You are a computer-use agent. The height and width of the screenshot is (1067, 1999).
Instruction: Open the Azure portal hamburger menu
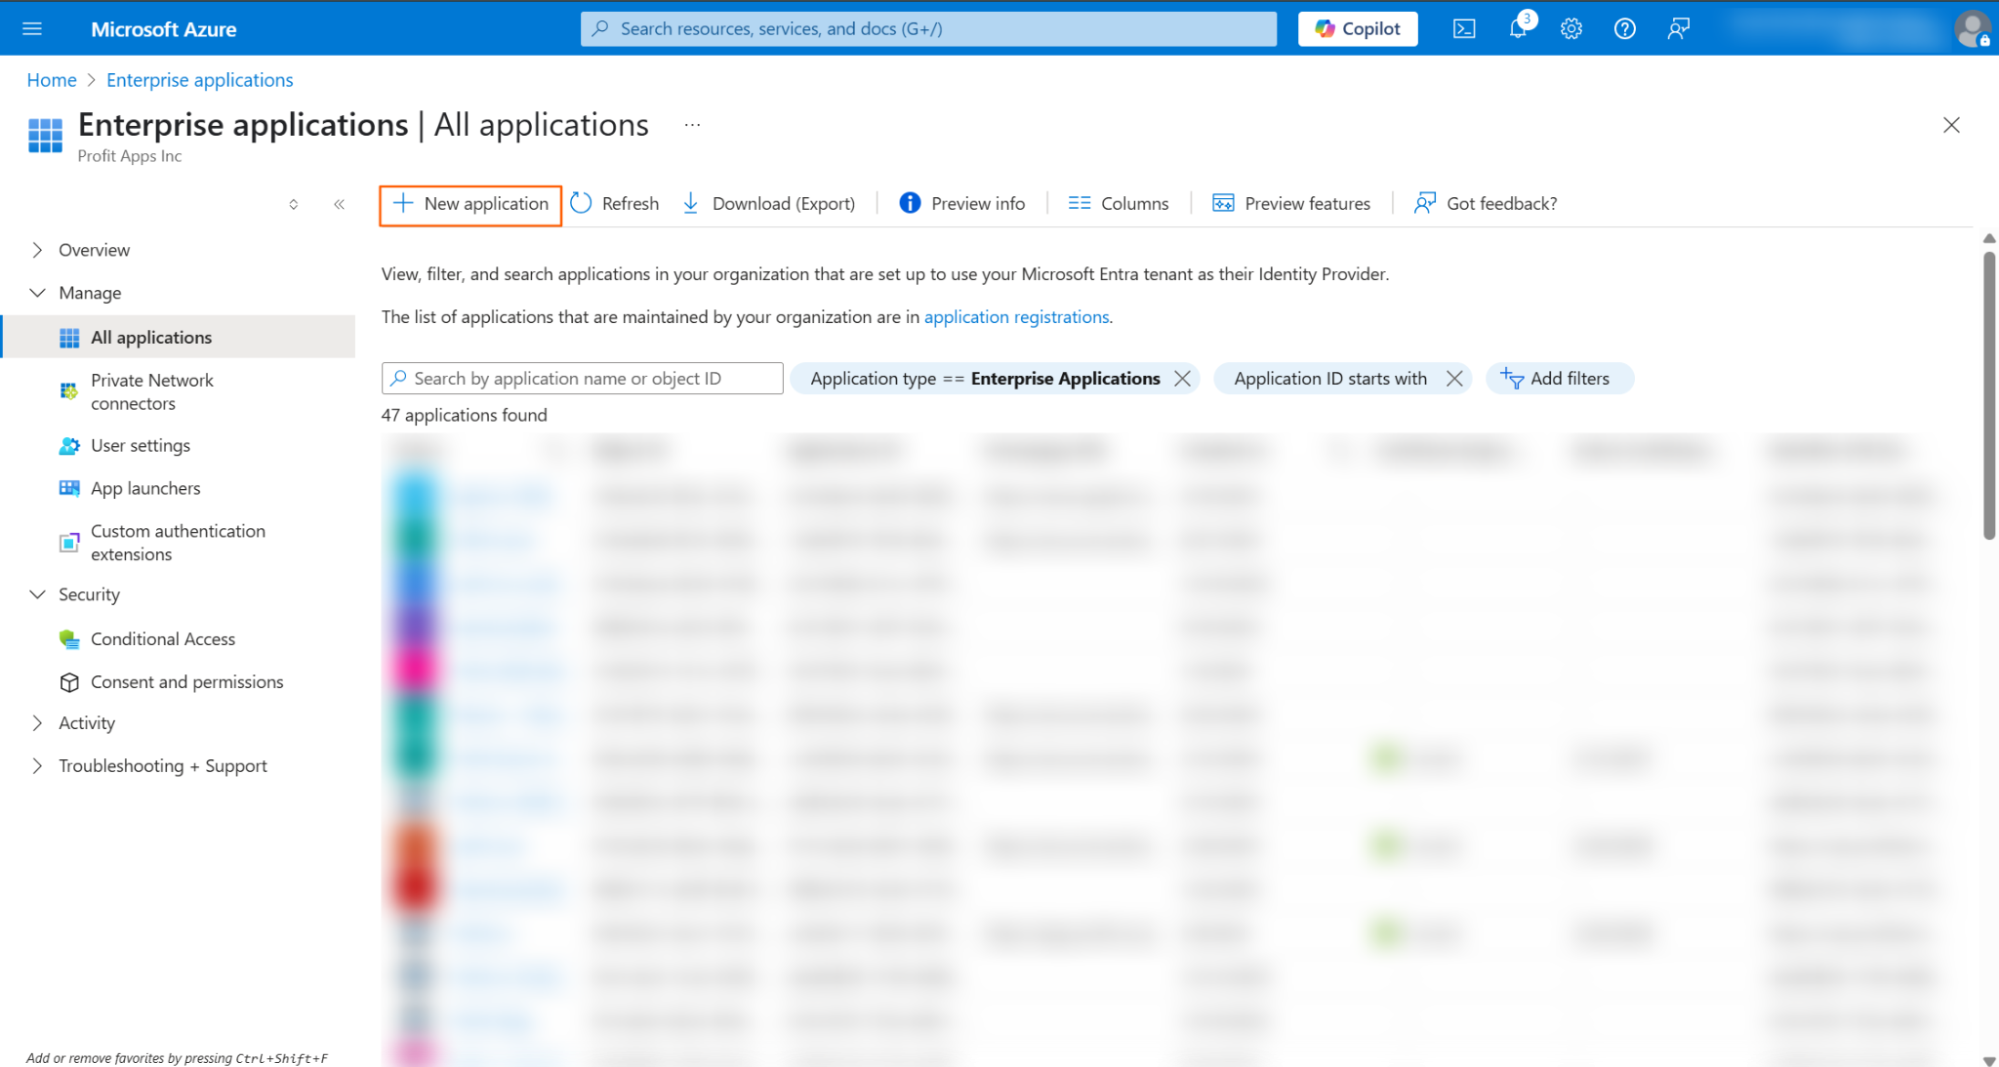coord(32,29)
